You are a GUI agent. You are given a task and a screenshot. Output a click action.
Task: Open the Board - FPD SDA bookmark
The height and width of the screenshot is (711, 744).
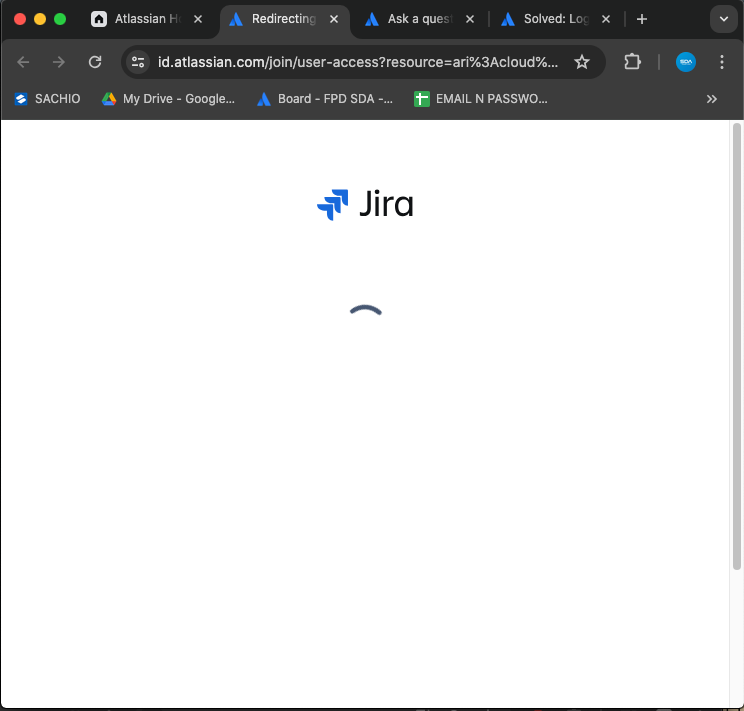(x=325, y=99)
